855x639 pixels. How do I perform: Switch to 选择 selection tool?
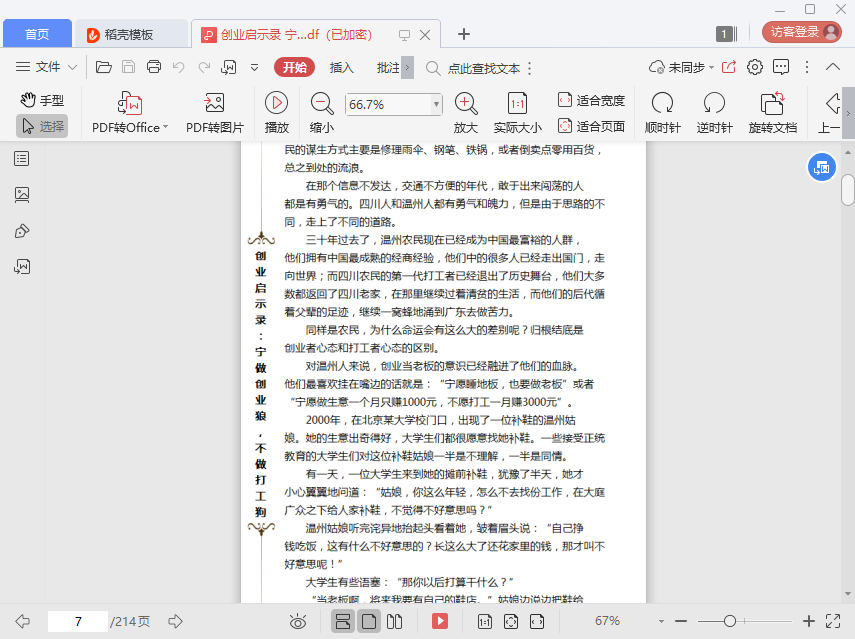tap(42, 126)
